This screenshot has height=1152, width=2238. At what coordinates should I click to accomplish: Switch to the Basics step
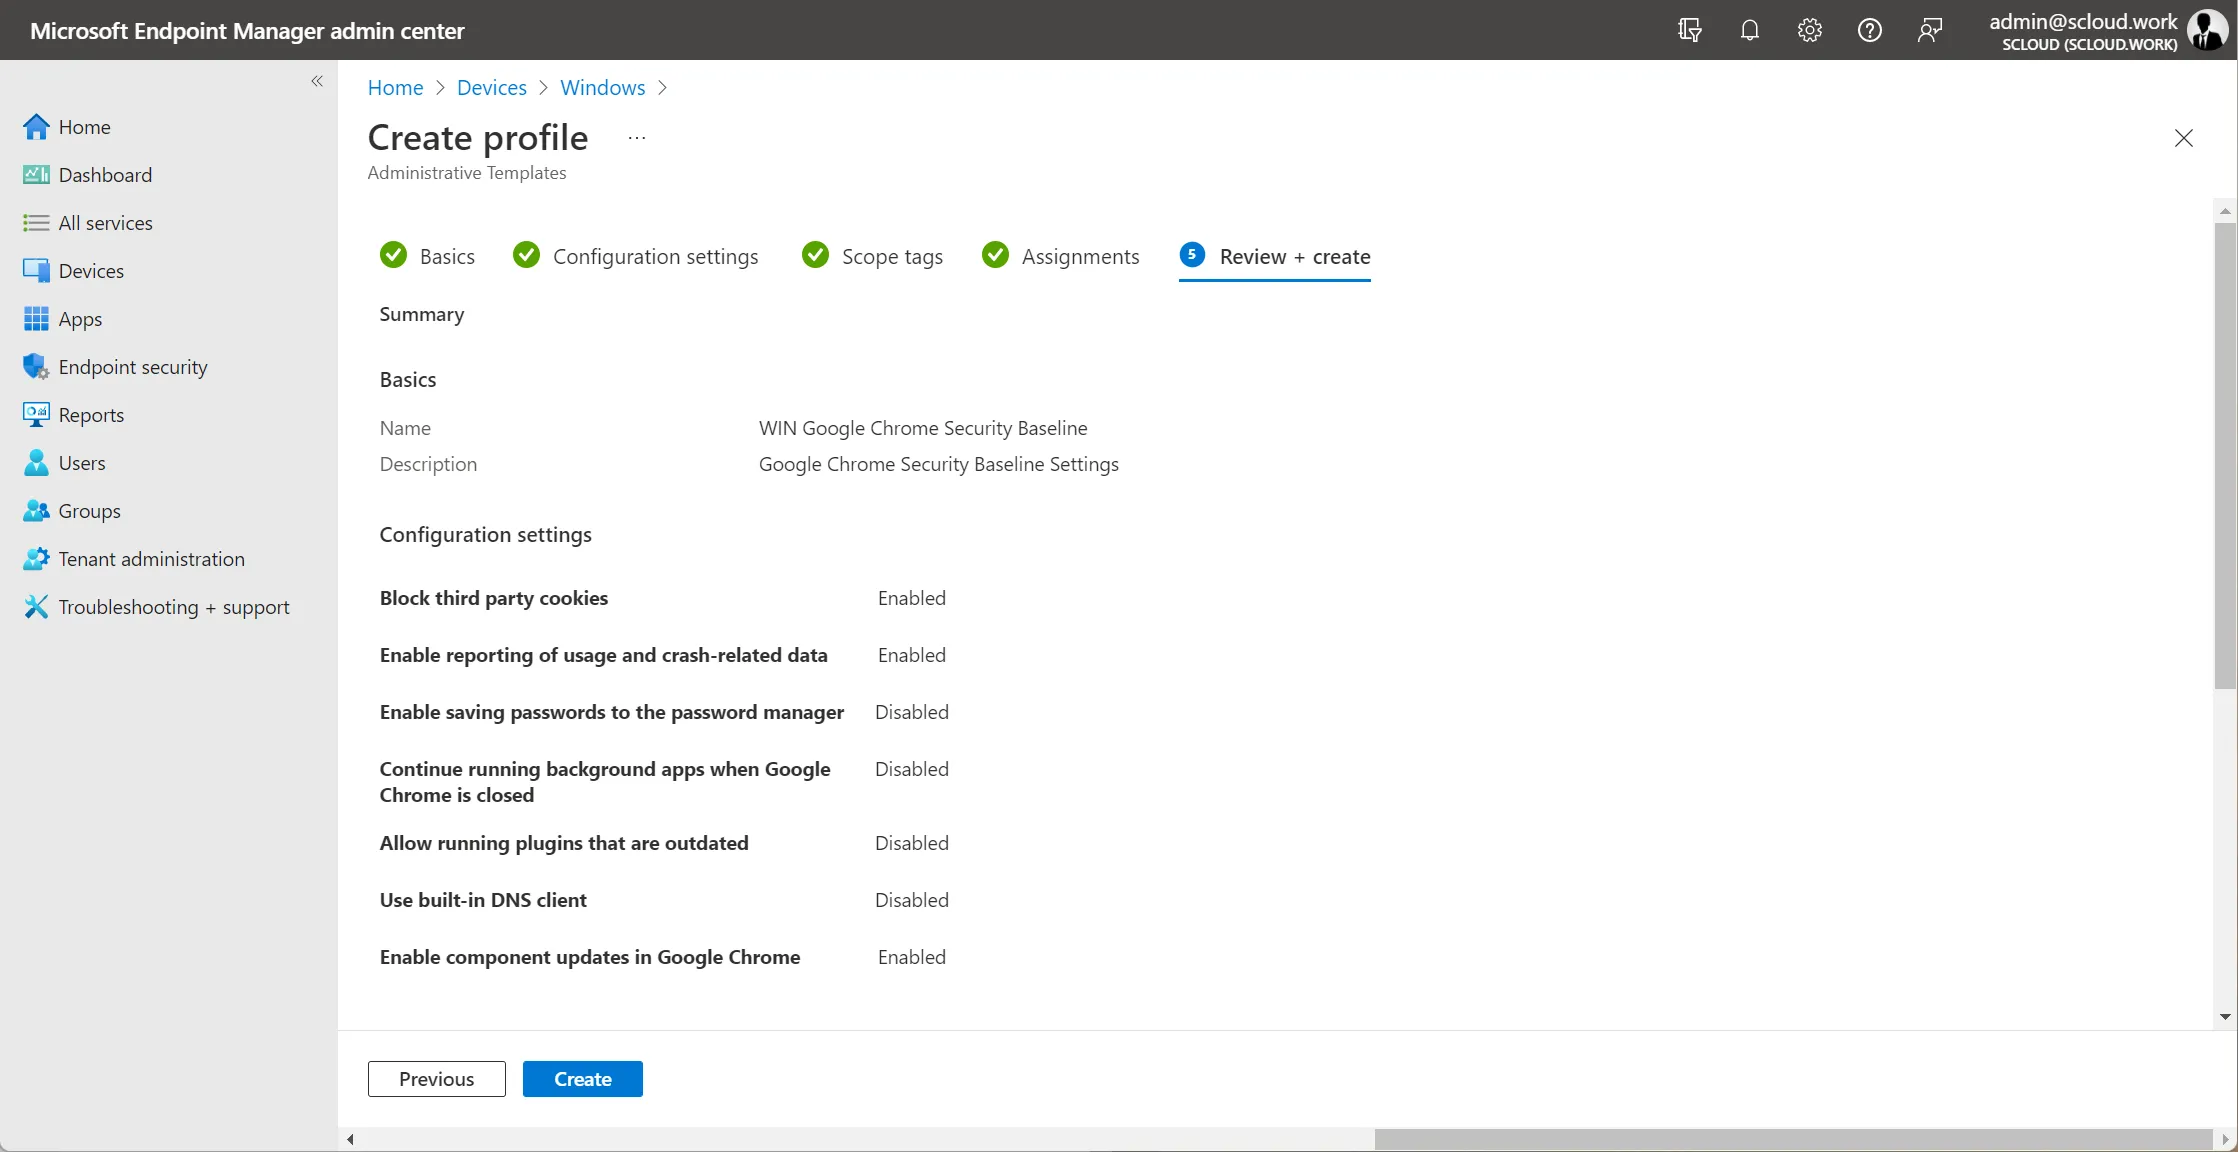428,256
